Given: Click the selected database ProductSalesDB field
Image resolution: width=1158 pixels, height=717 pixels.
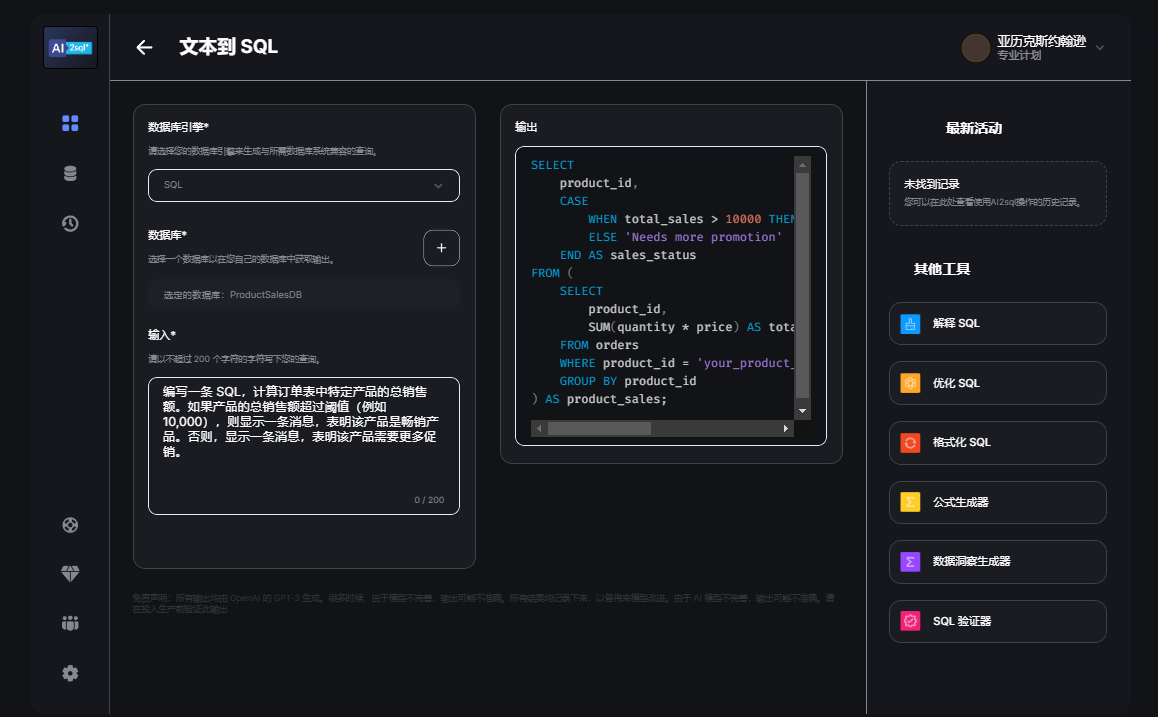Looking at the screenshot, I should pyautogui.click(x=304, y=295).
